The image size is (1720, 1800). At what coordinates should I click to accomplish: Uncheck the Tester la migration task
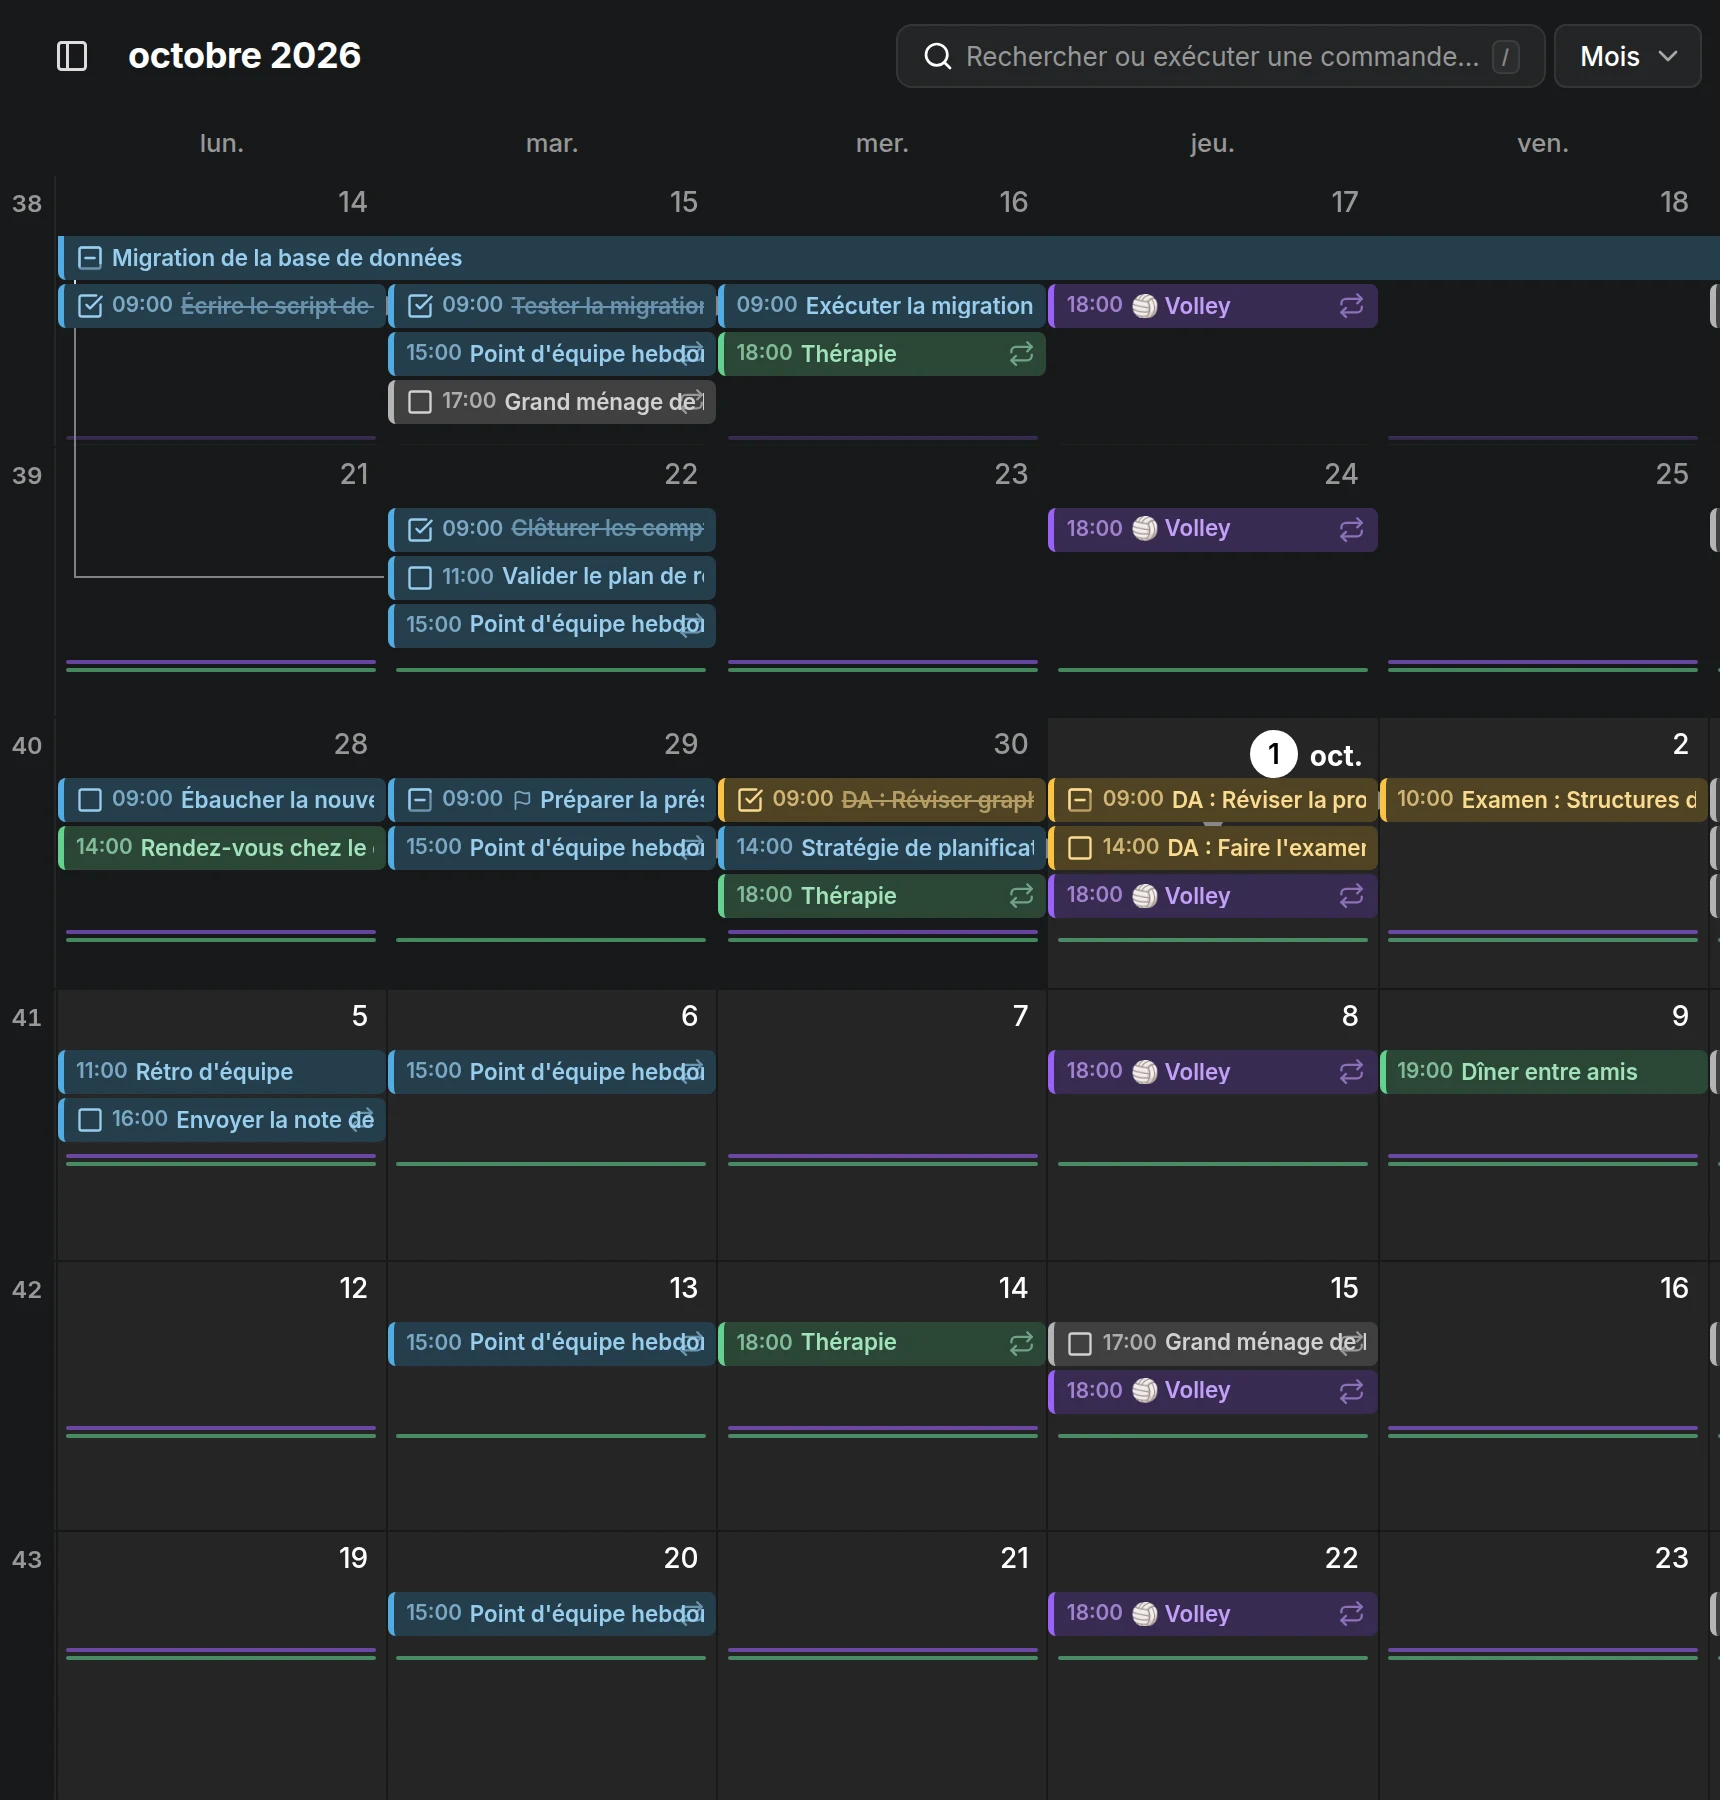coord(420,306)
